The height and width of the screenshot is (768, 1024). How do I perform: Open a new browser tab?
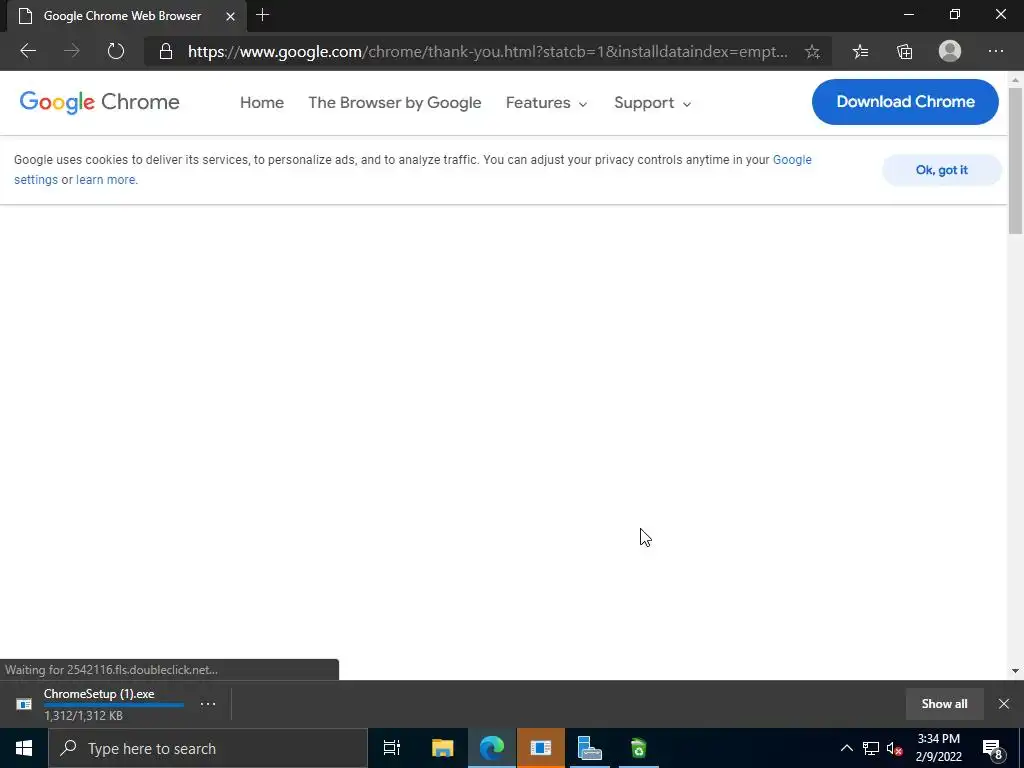(263, 15)
